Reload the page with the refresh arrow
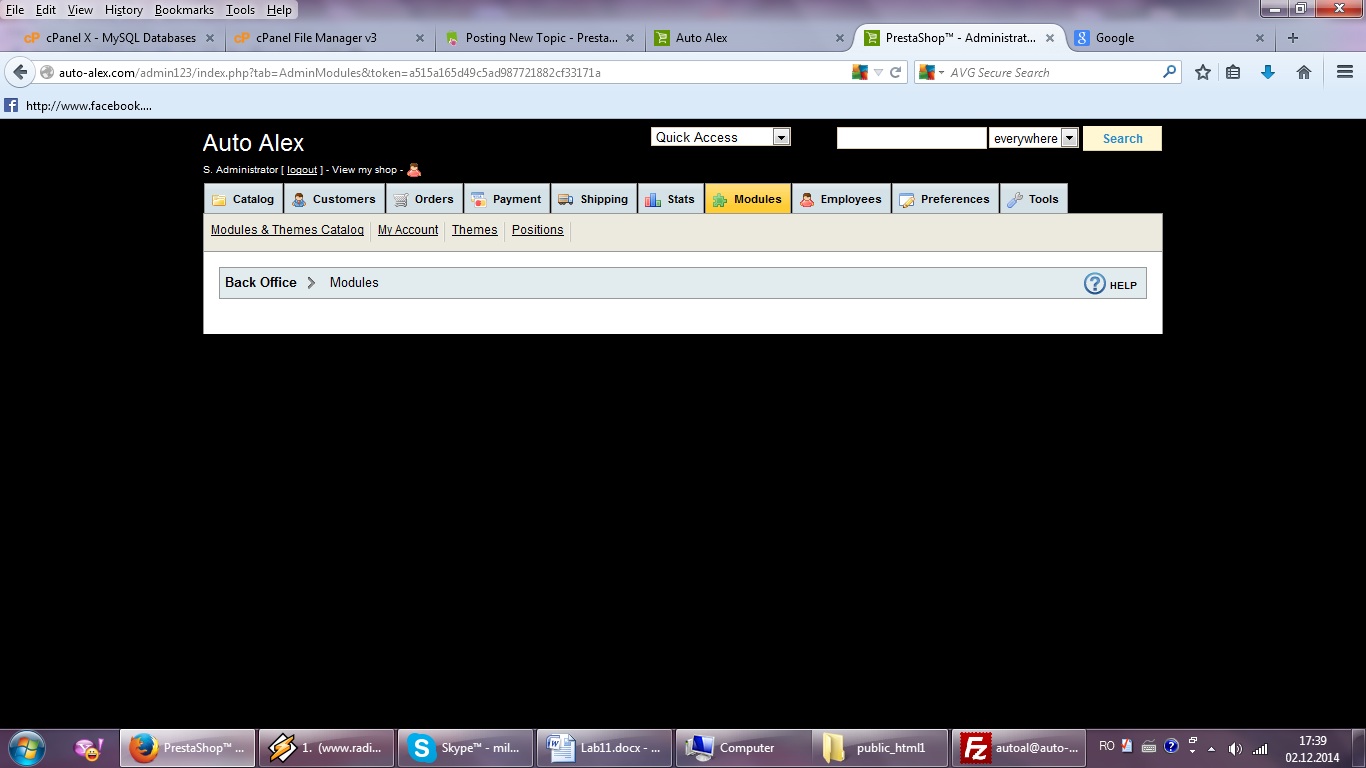This screenshot has width=1366, height=768. pos(896,72)
